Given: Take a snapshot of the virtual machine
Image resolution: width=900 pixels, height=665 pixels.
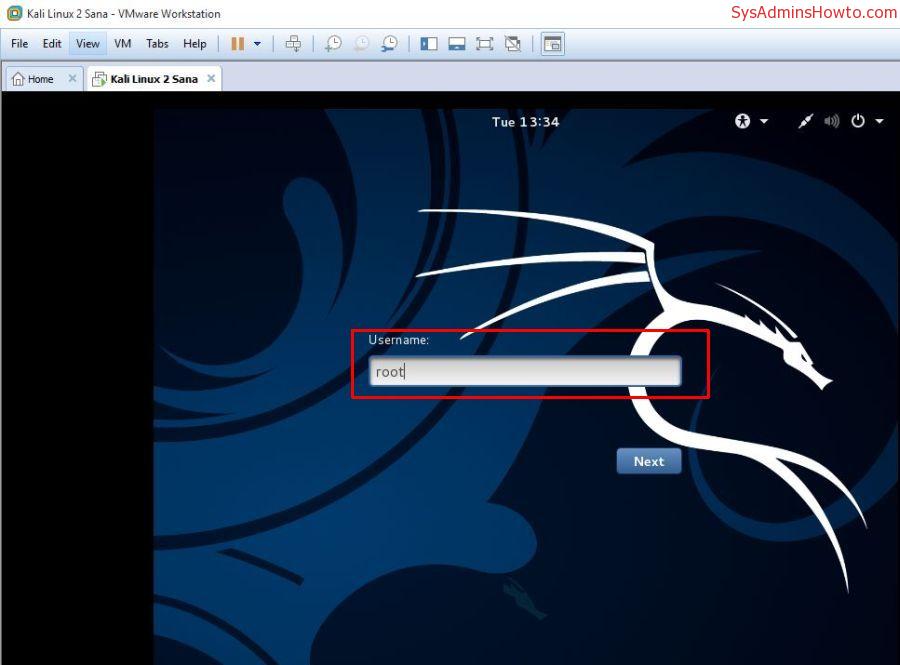Looking at the screenshot, I should coord(333,44).
